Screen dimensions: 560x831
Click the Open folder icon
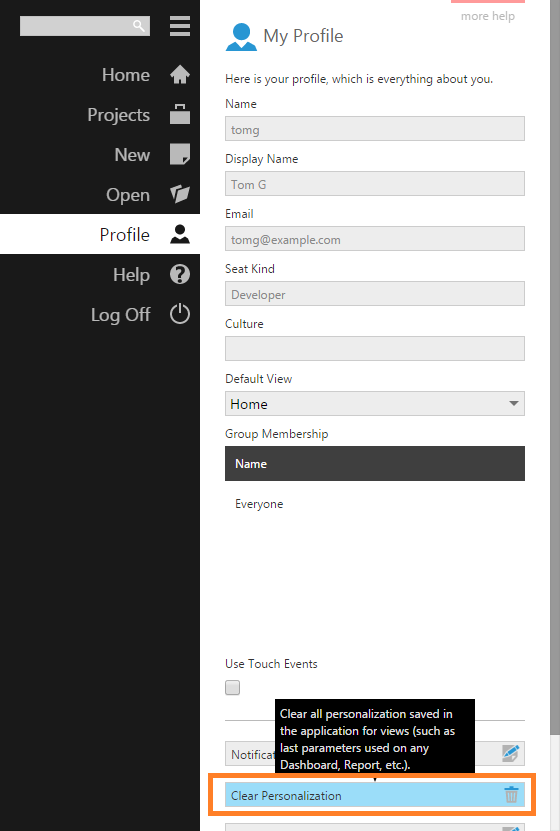point(180,194)
